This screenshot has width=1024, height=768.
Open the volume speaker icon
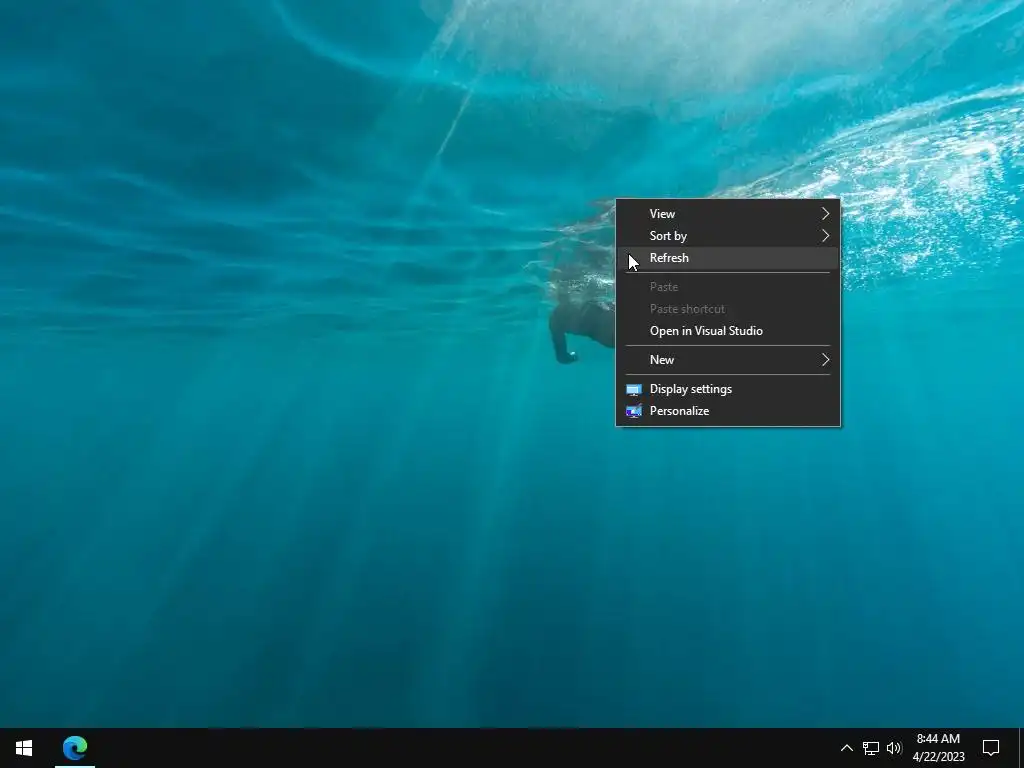[894, 748]
